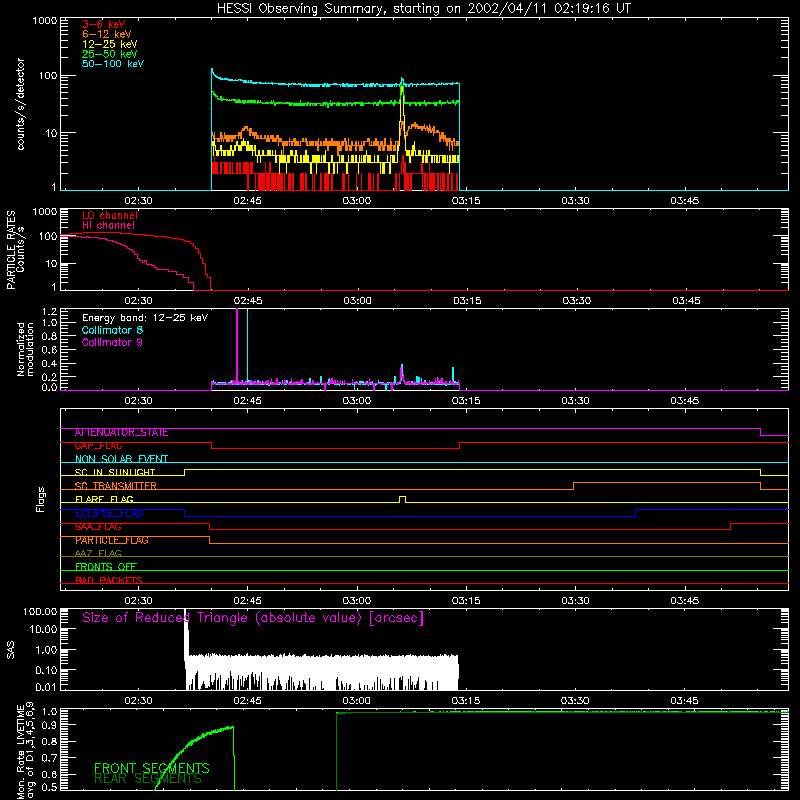Click the flare bump on the FLARE_FLAG line
This screenshot has width=800, height=800.
[x=403, y=499]
